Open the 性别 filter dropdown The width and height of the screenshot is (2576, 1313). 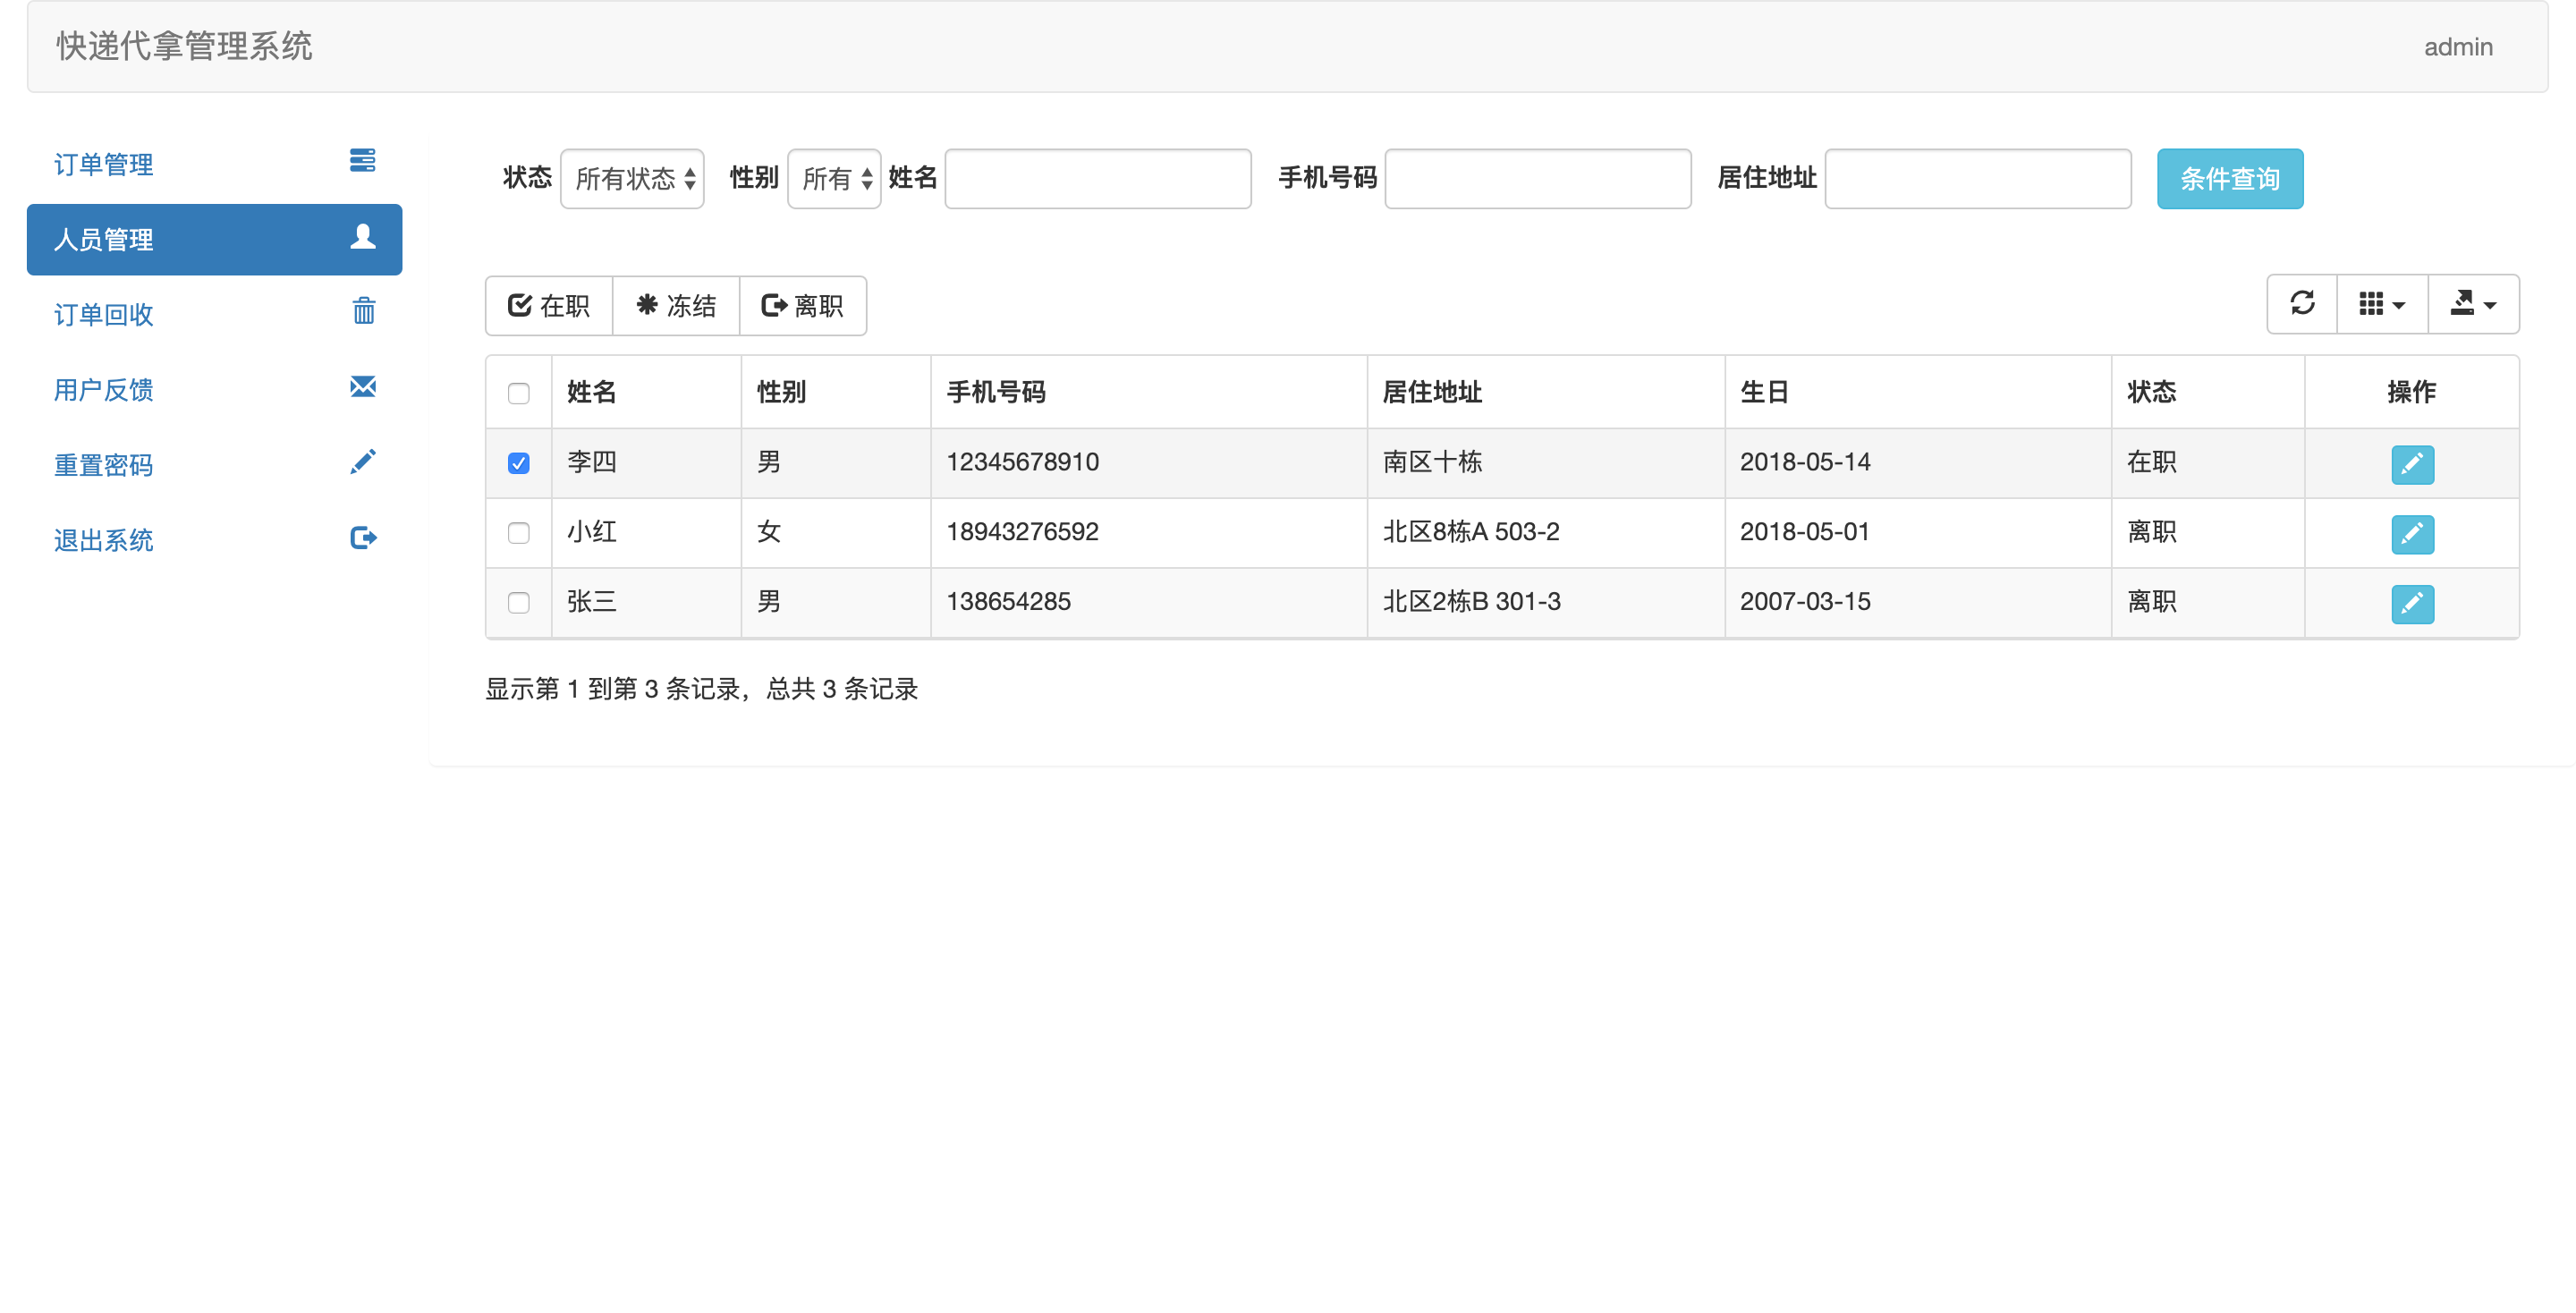[833, 179]
